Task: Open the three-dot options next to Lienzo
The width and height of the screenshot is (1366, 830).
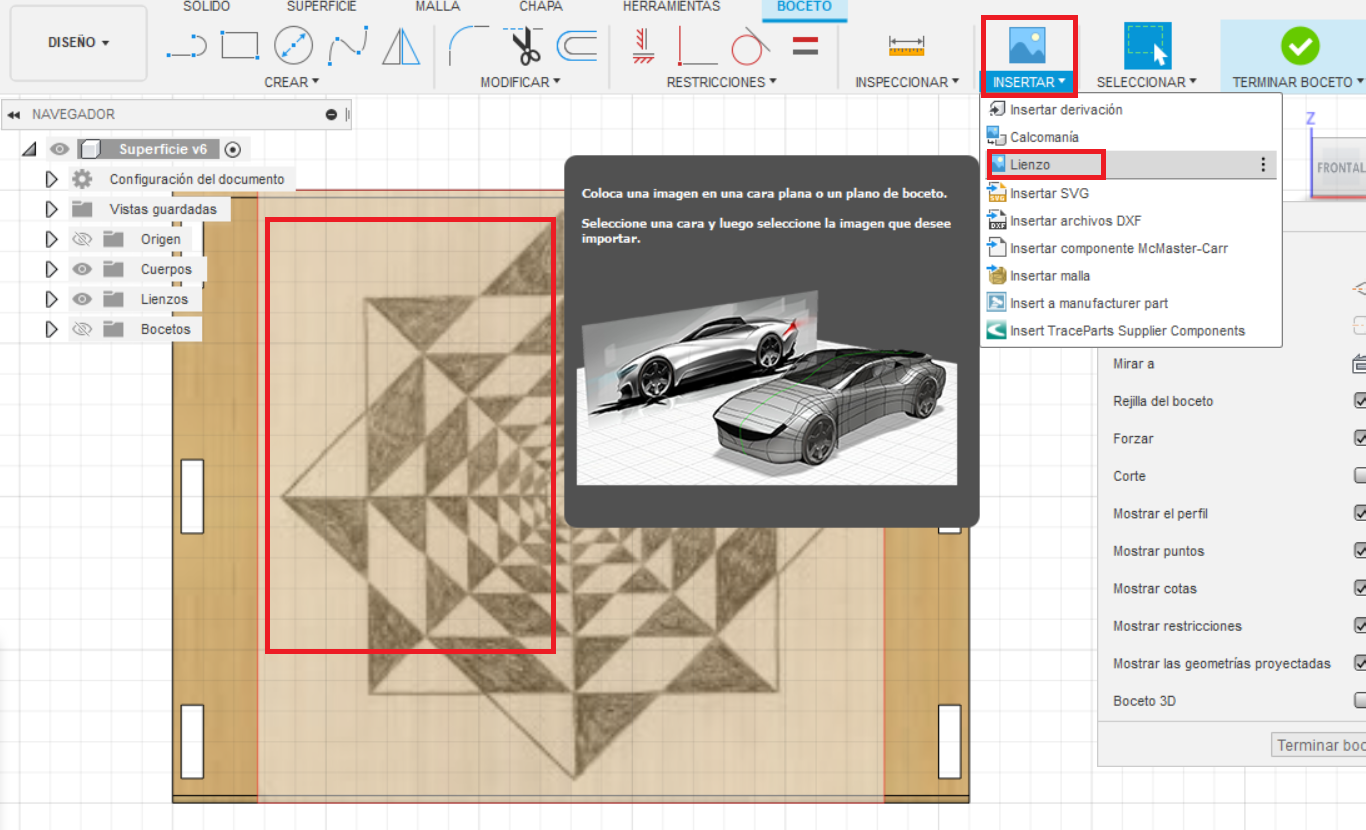Action: tap(1263, 165)
